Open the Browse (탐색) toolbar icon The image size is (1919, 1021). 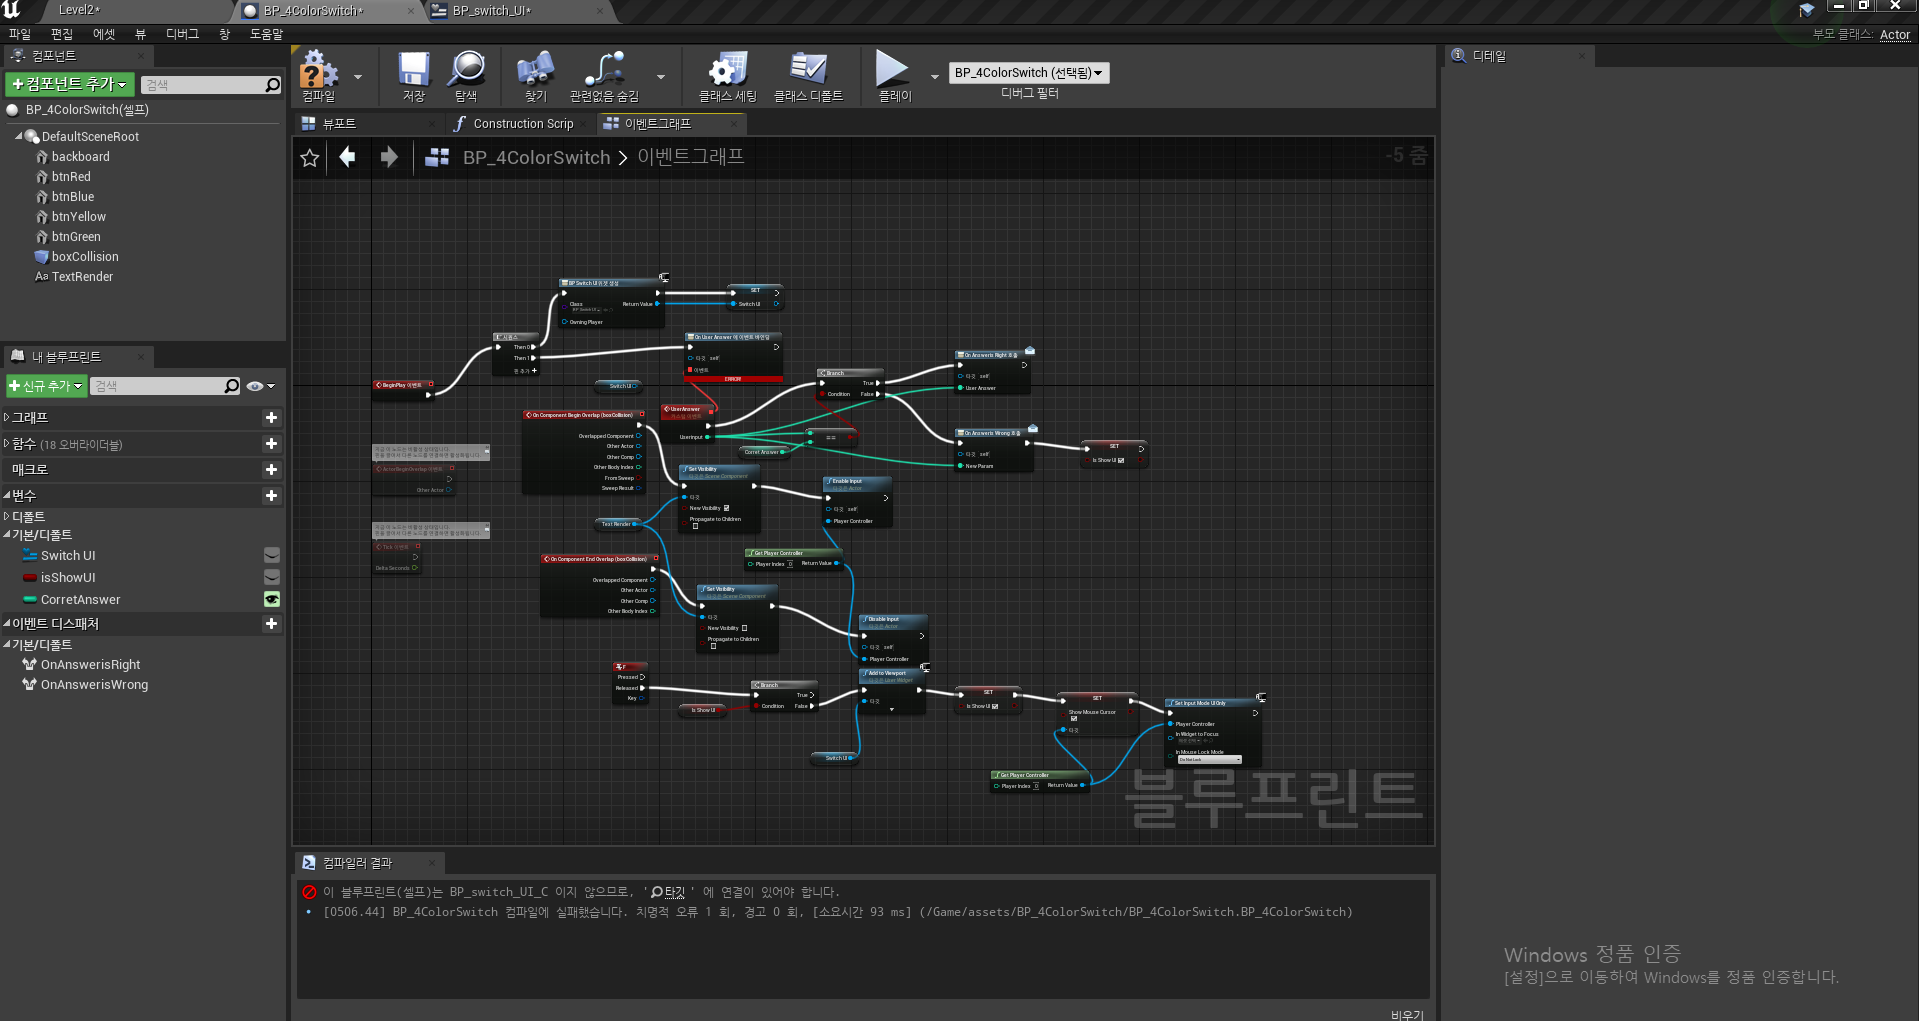(x=466, y=76)
